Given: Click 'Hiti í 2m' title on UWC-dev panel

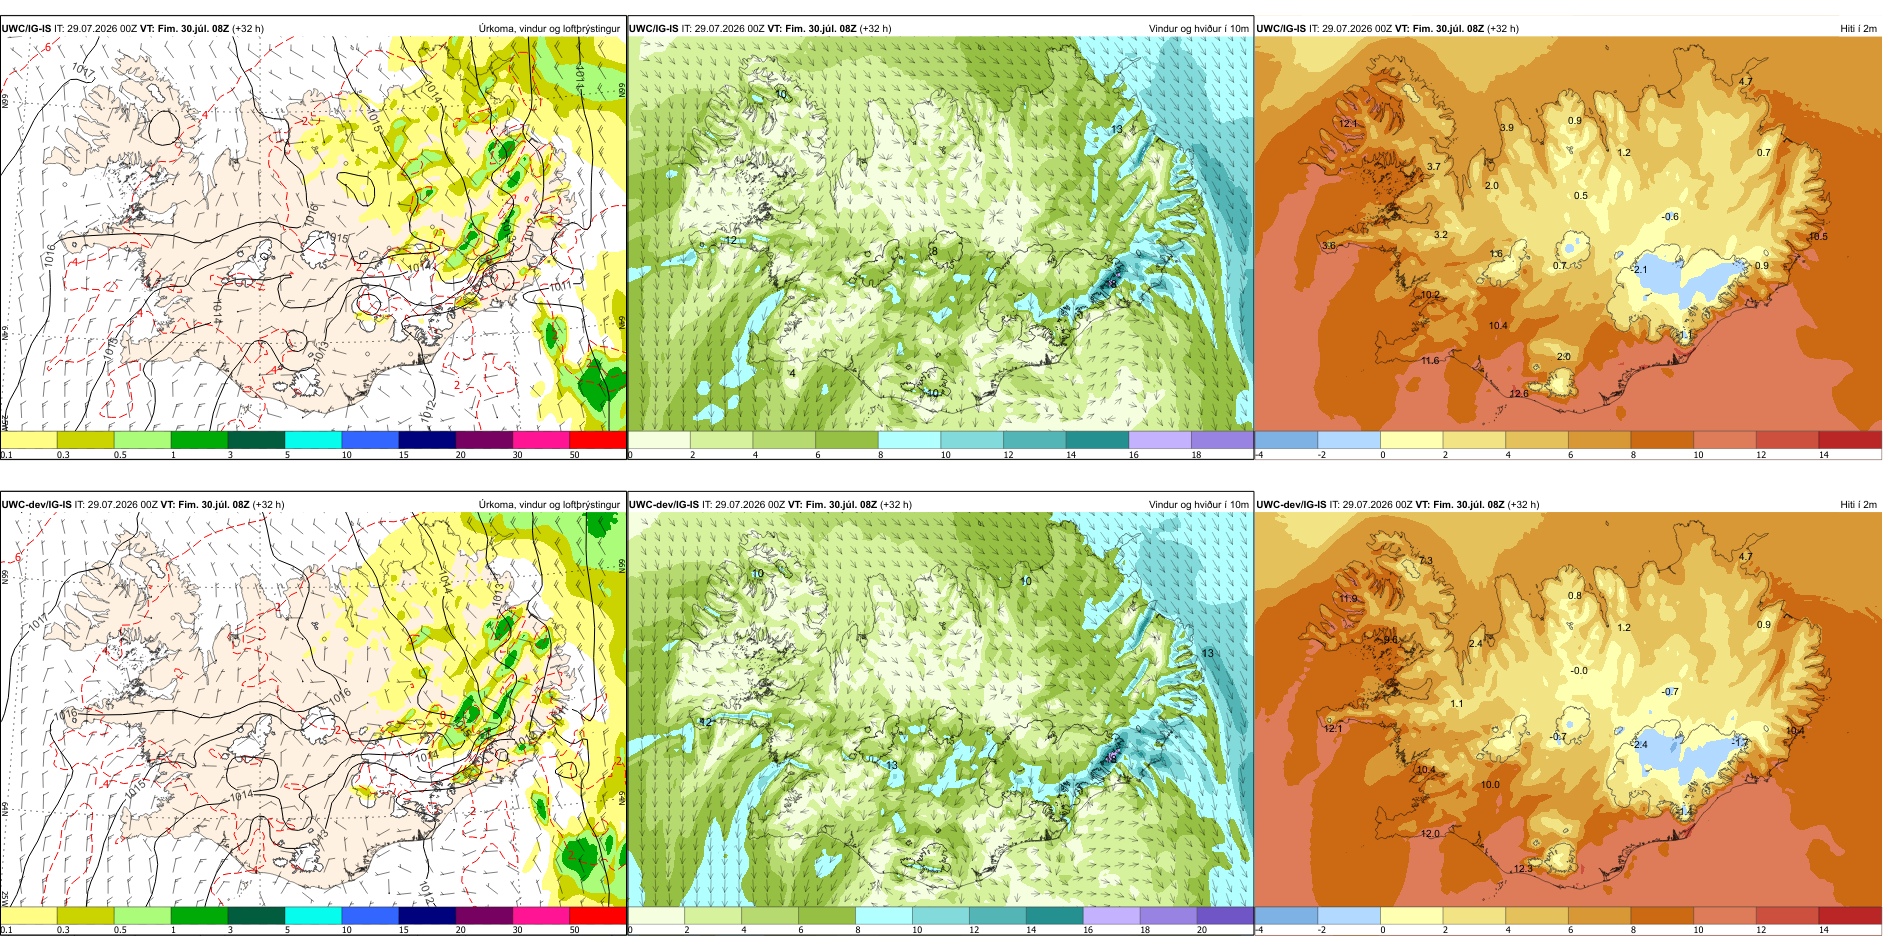Looking at the screenshot, I should [1858, 505].
